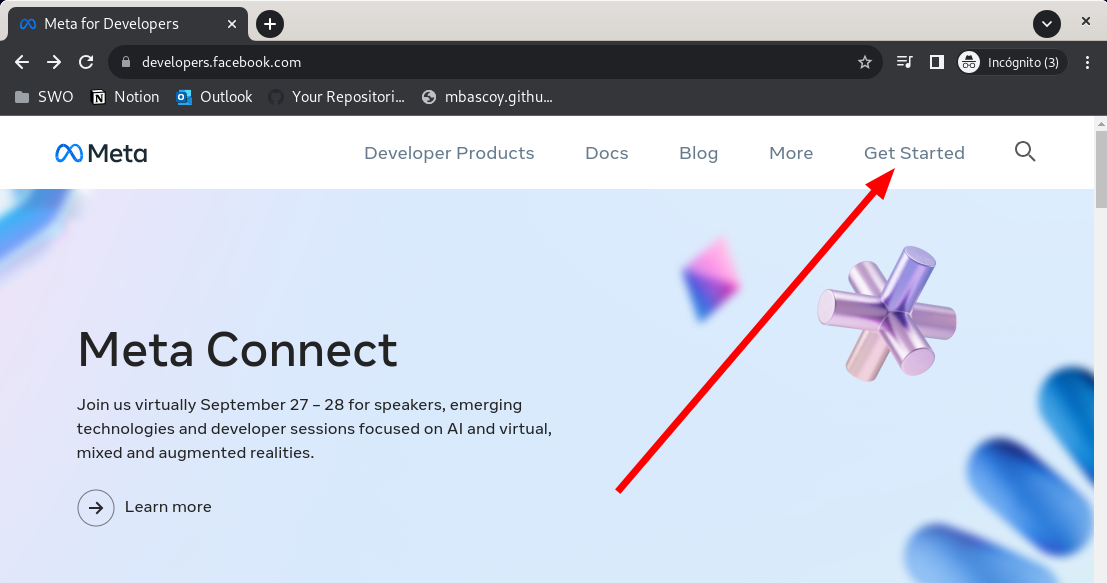Viewport: 1107px width, 583px height.
Task: Reload the page with refresh icon
Action: pos(86,62)
